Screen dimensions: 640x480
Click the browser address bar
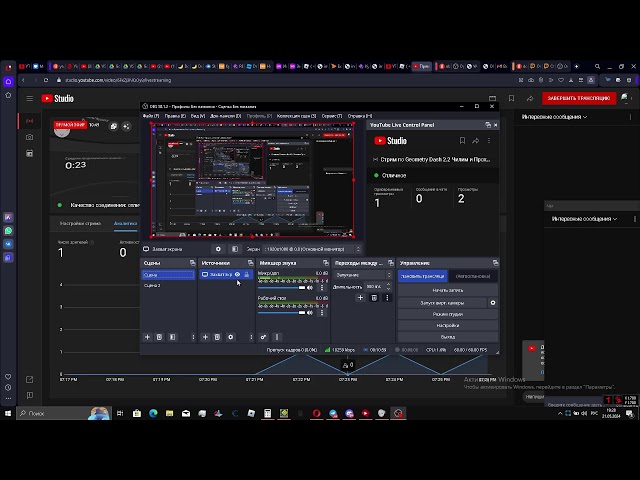286,80
